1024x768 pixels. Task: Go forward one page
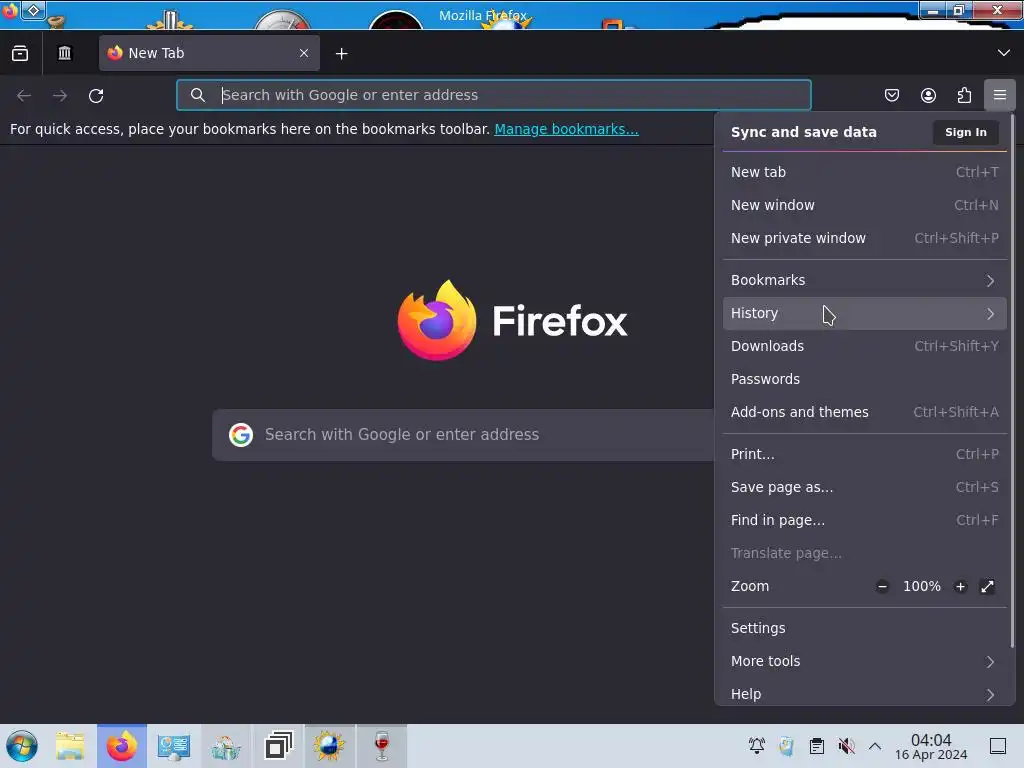pyautogui.click(x=60, y=95)
